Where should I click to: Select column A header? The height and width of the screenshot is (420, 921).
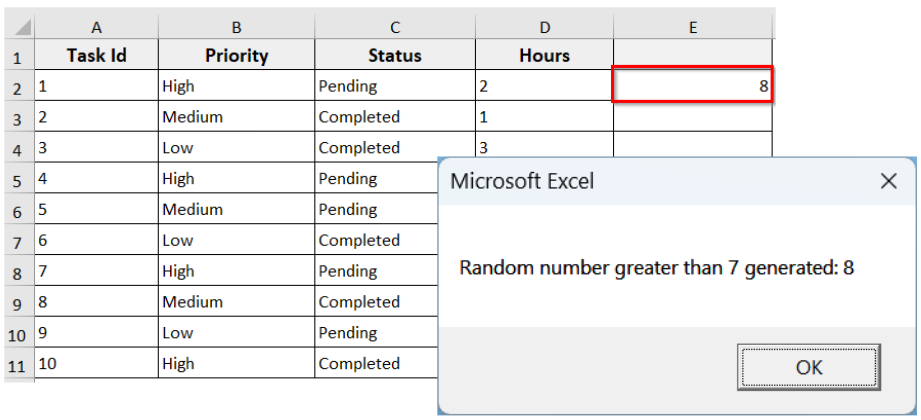pyautogui.click(x=96, y=27)
